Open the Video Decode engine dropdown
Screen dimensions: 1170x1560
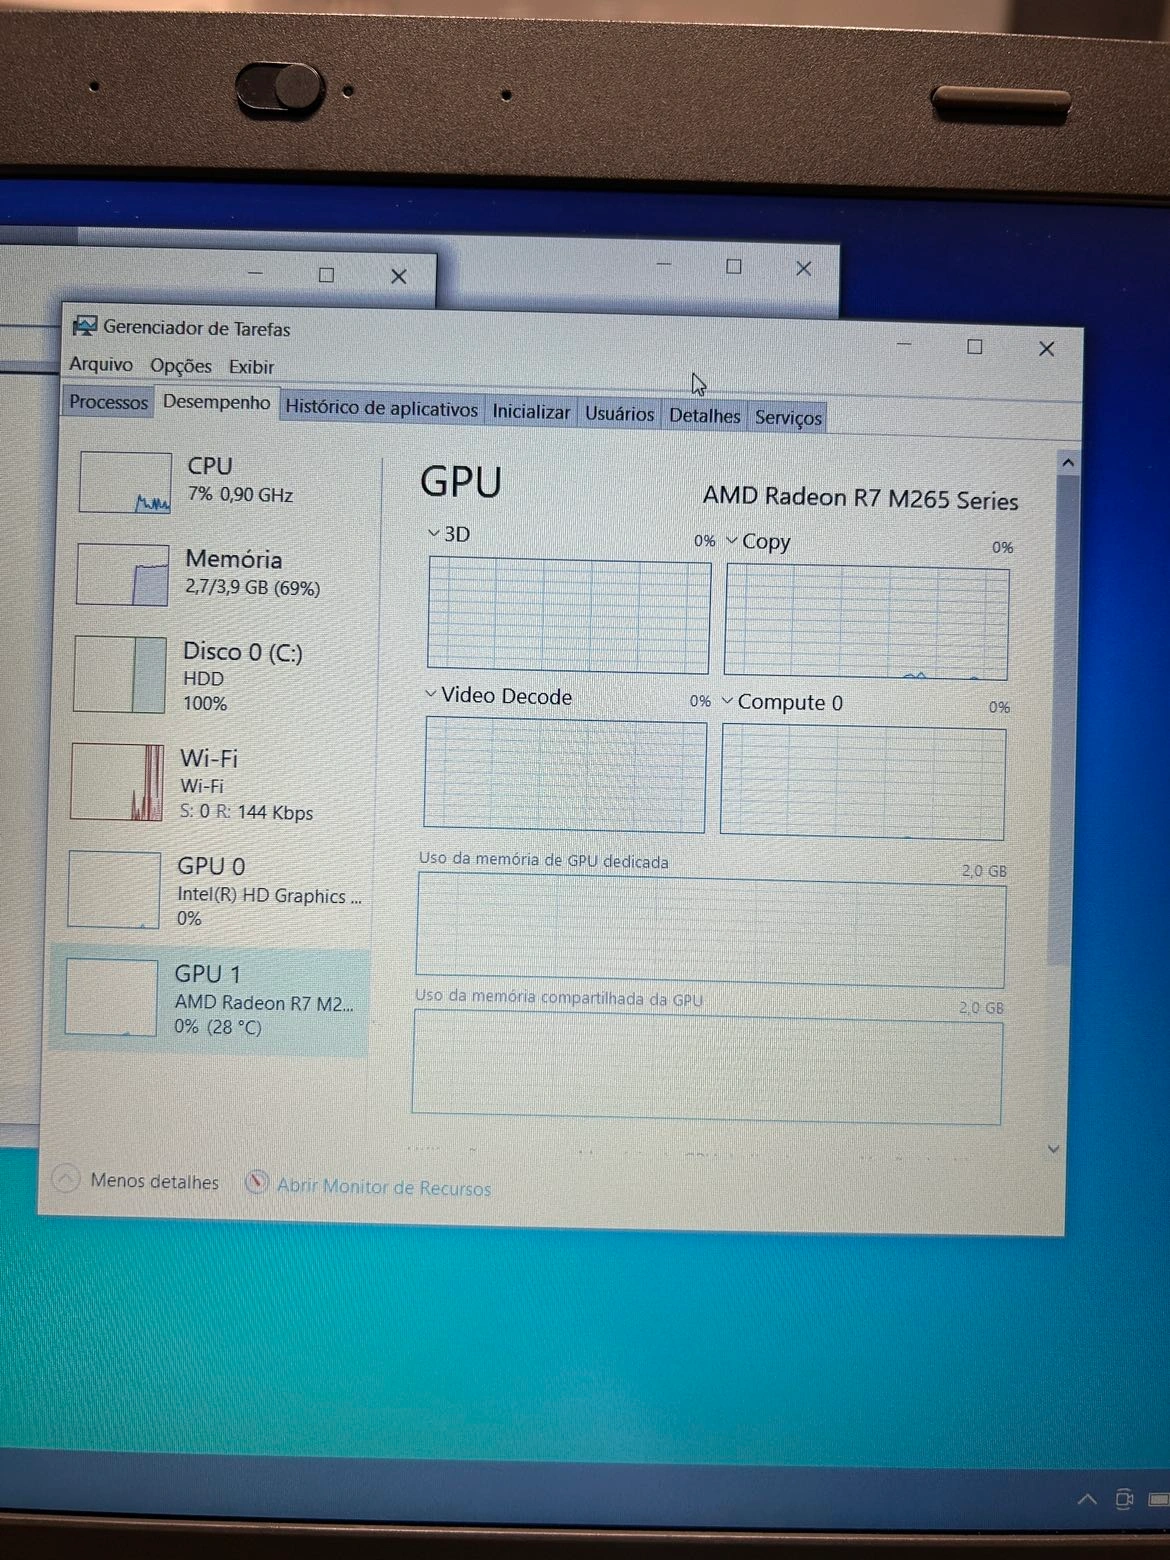[431, 693]
